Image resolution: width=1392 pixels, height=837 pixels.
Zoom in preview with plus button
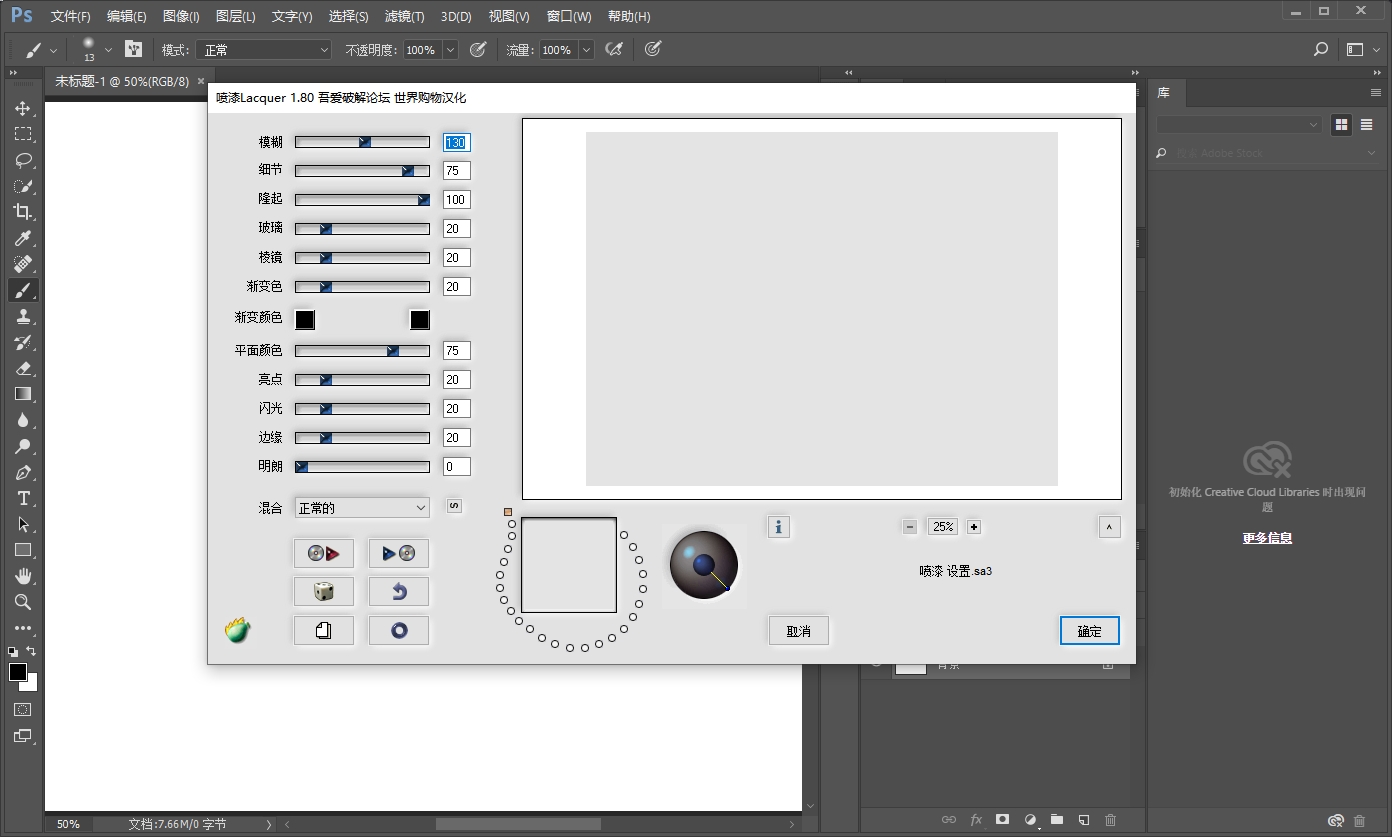coord(974,527)
